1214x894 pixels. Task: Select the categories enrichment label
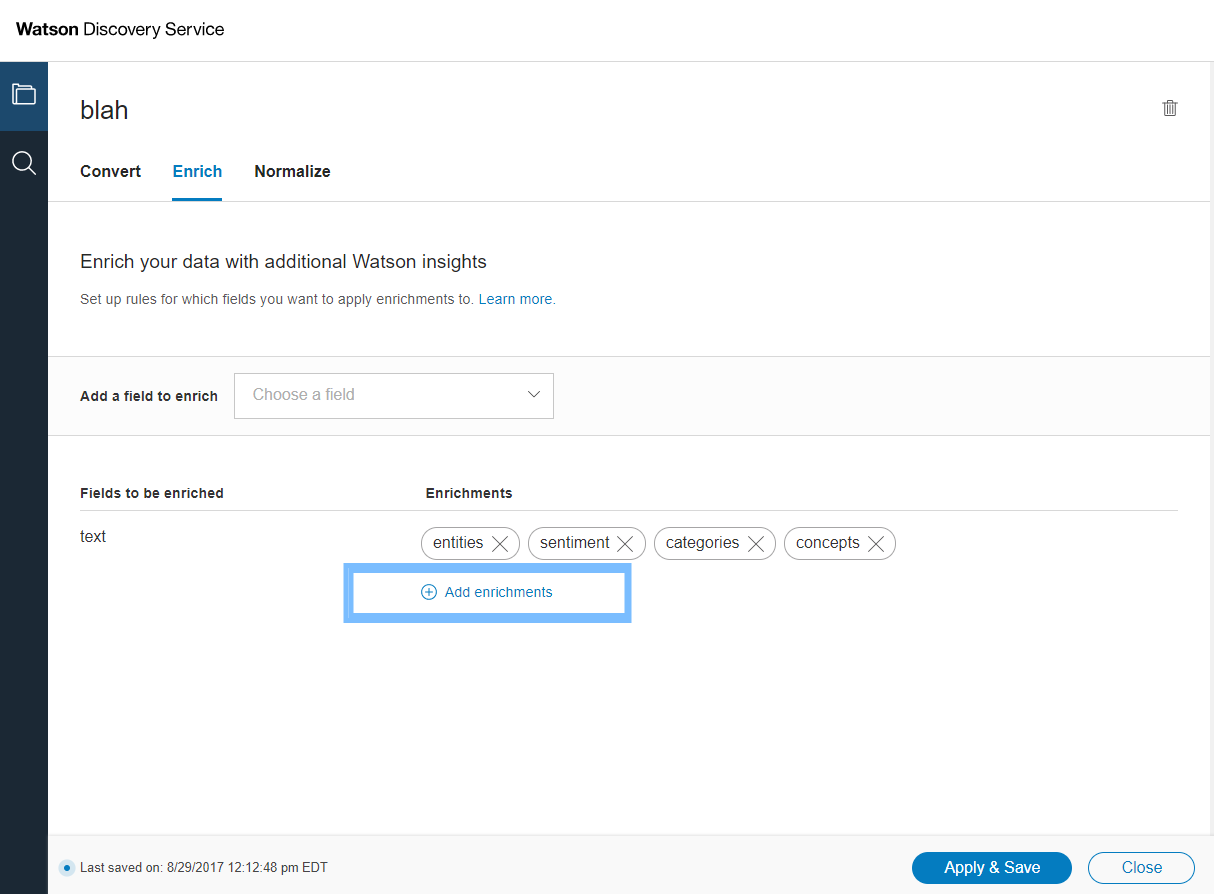coord(702,542)
